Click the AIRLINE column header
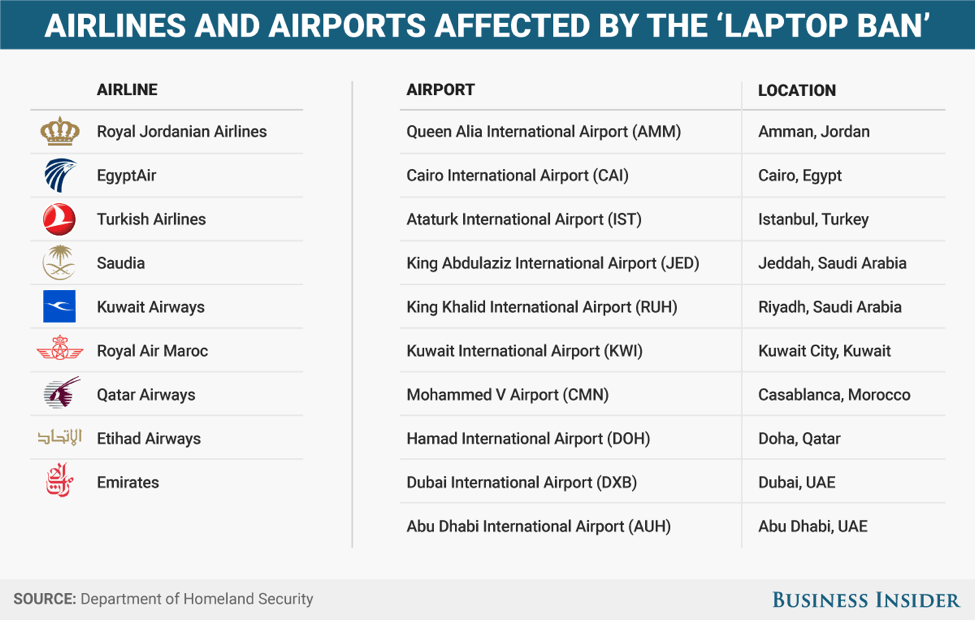 (x=127, y=90)
